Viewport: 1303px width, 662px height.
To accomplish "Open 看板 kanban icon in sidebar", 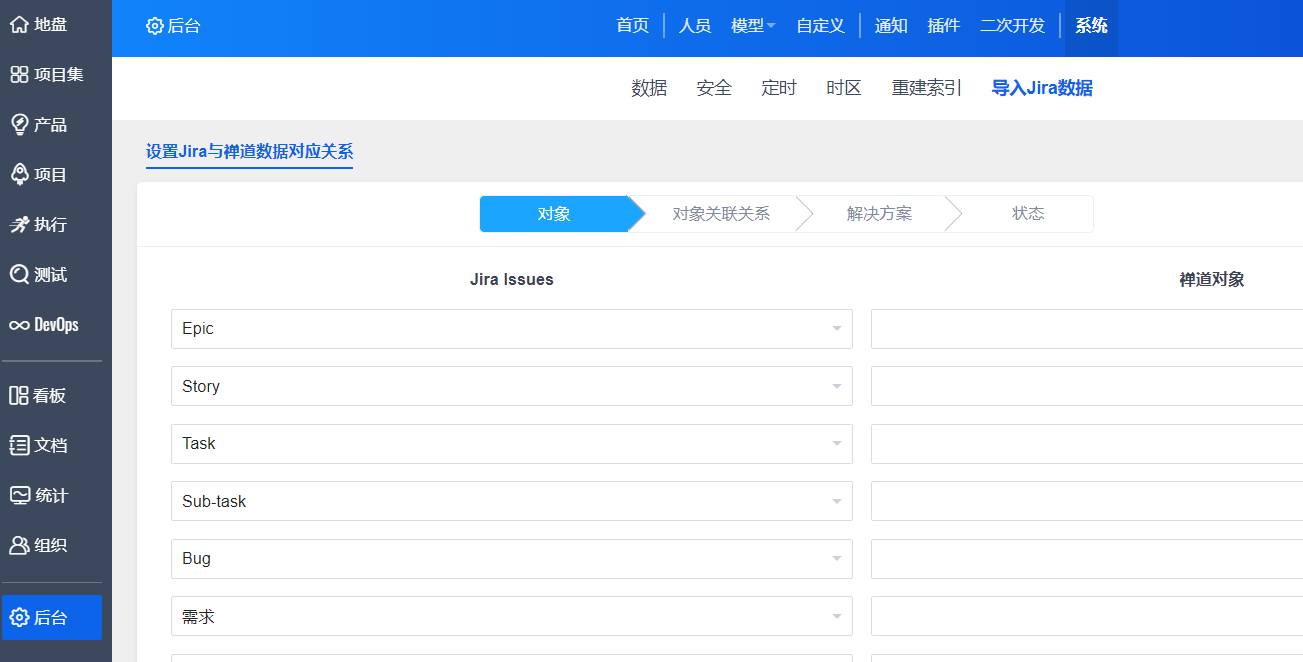I will pos(19,396).
